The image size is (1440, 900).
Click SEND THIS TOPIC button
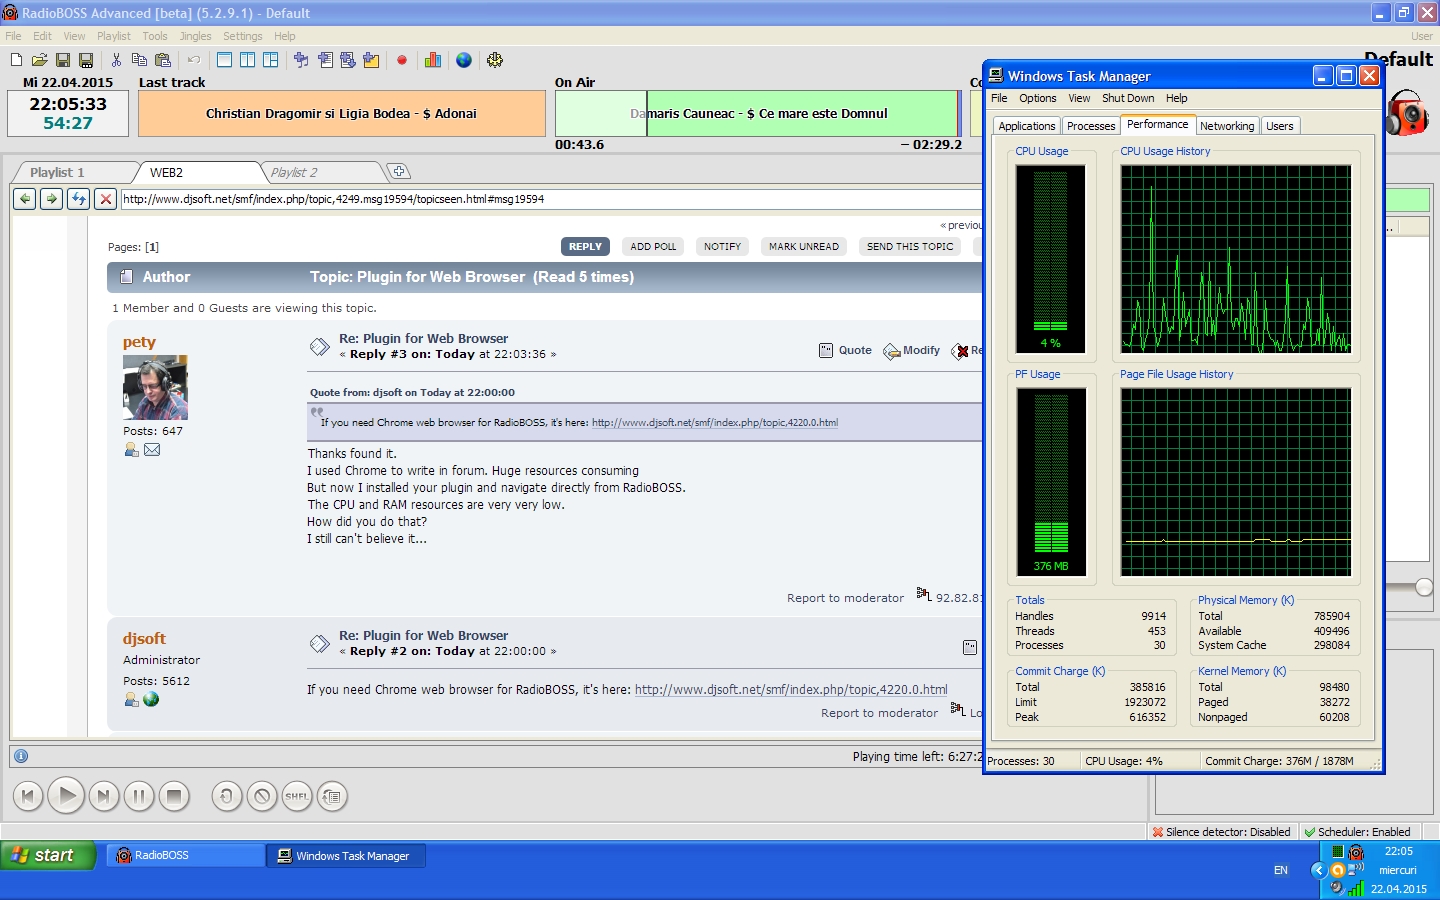[910, 246]
